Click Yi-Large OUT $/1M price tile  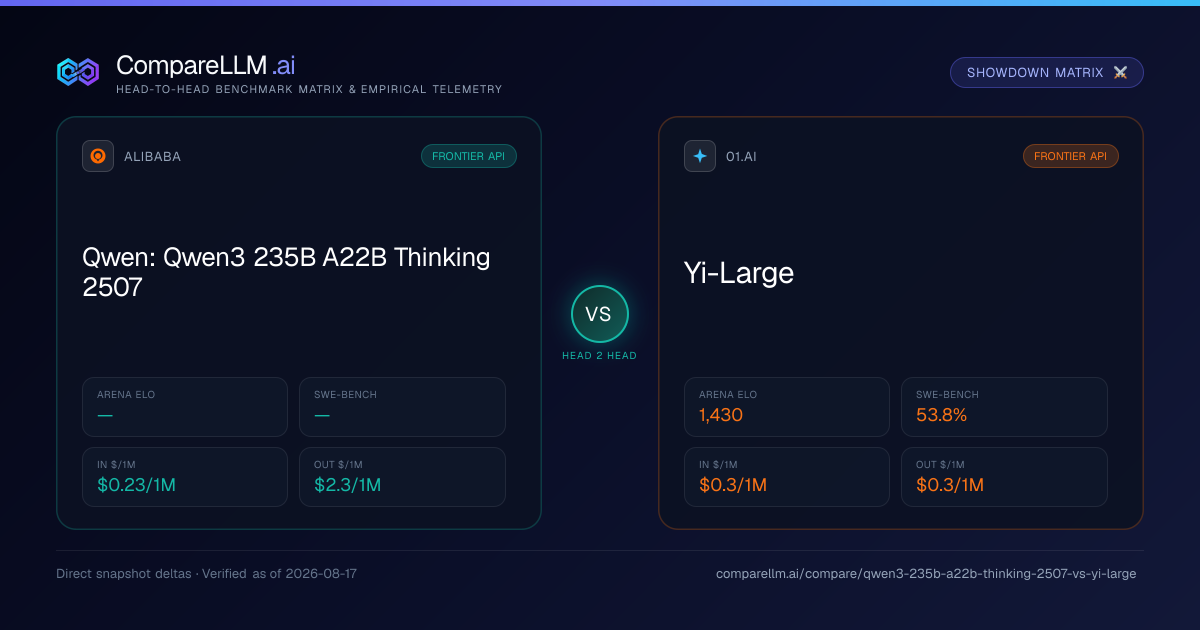(x=1004, y=477)
